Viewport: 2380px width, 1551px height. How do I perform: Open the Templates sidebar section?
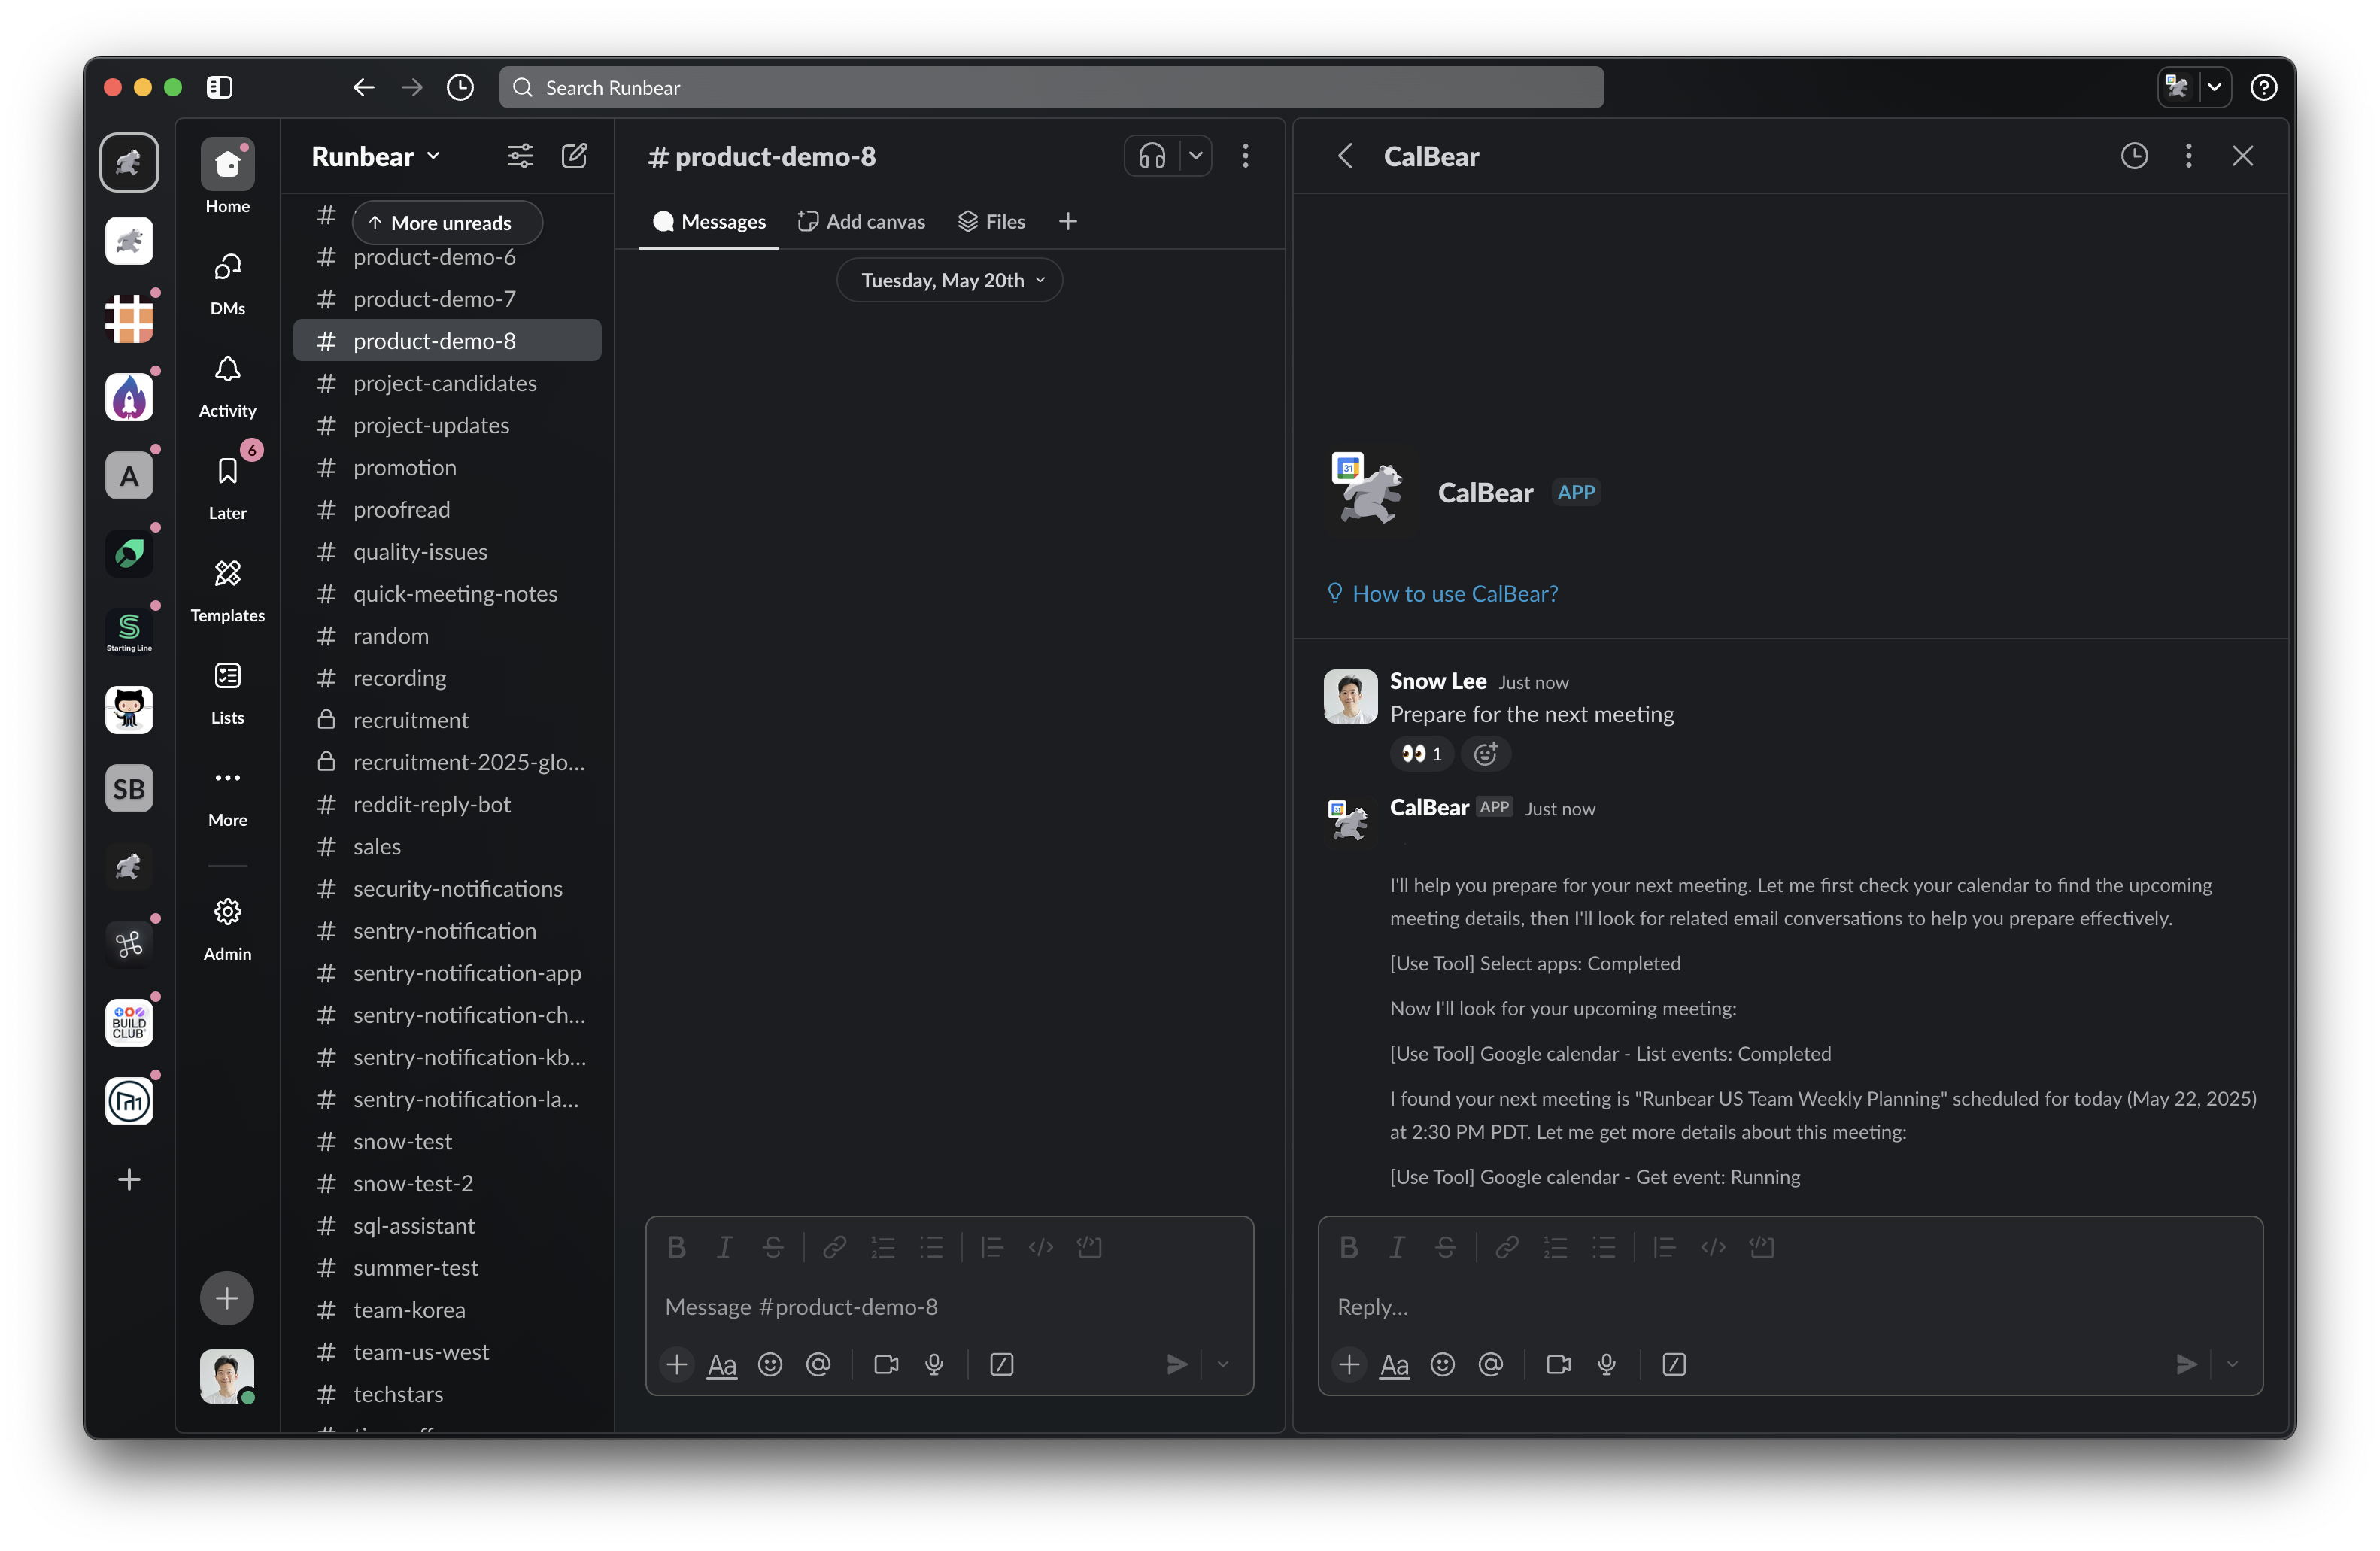point(227,589)
